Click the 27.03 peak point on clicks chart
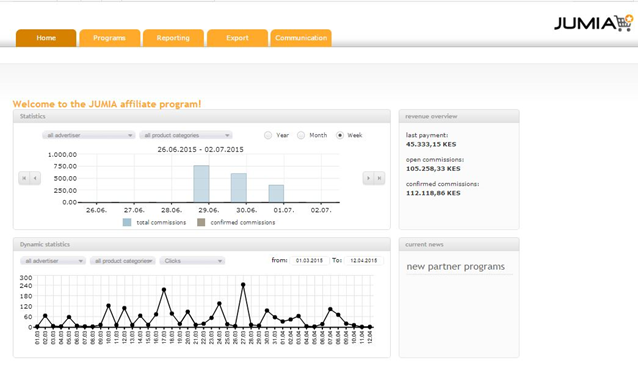Viewport: 638px width, 380px height. 243,285
